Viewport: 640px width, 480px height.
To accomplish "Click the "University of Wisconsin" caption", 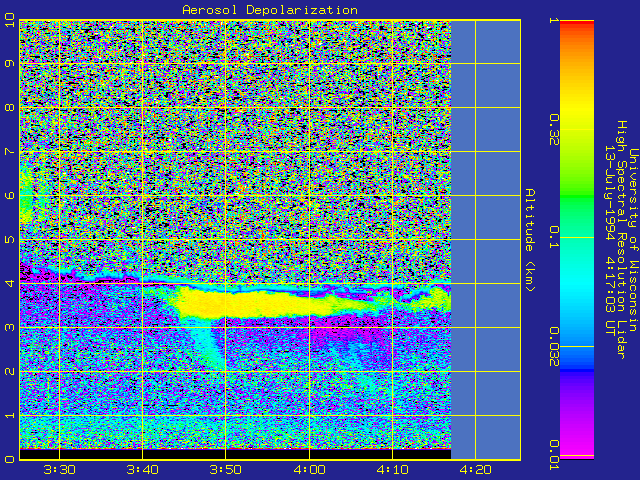I will (633, 240).
